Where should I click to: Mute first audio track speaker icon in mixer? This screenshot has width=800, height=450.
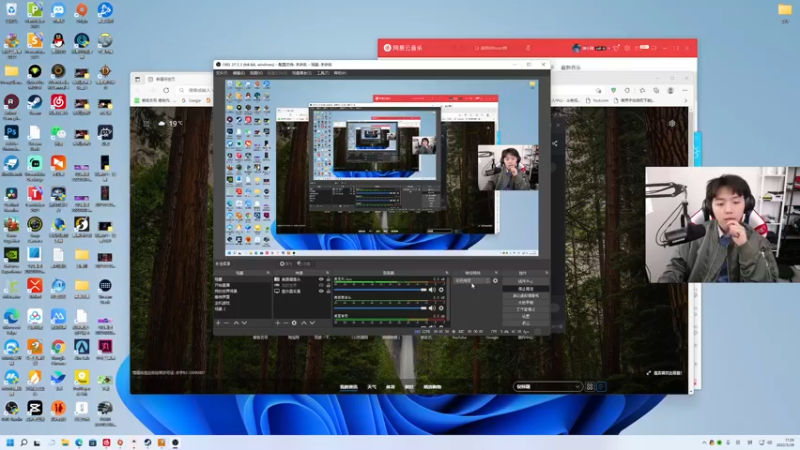(432, 290)
